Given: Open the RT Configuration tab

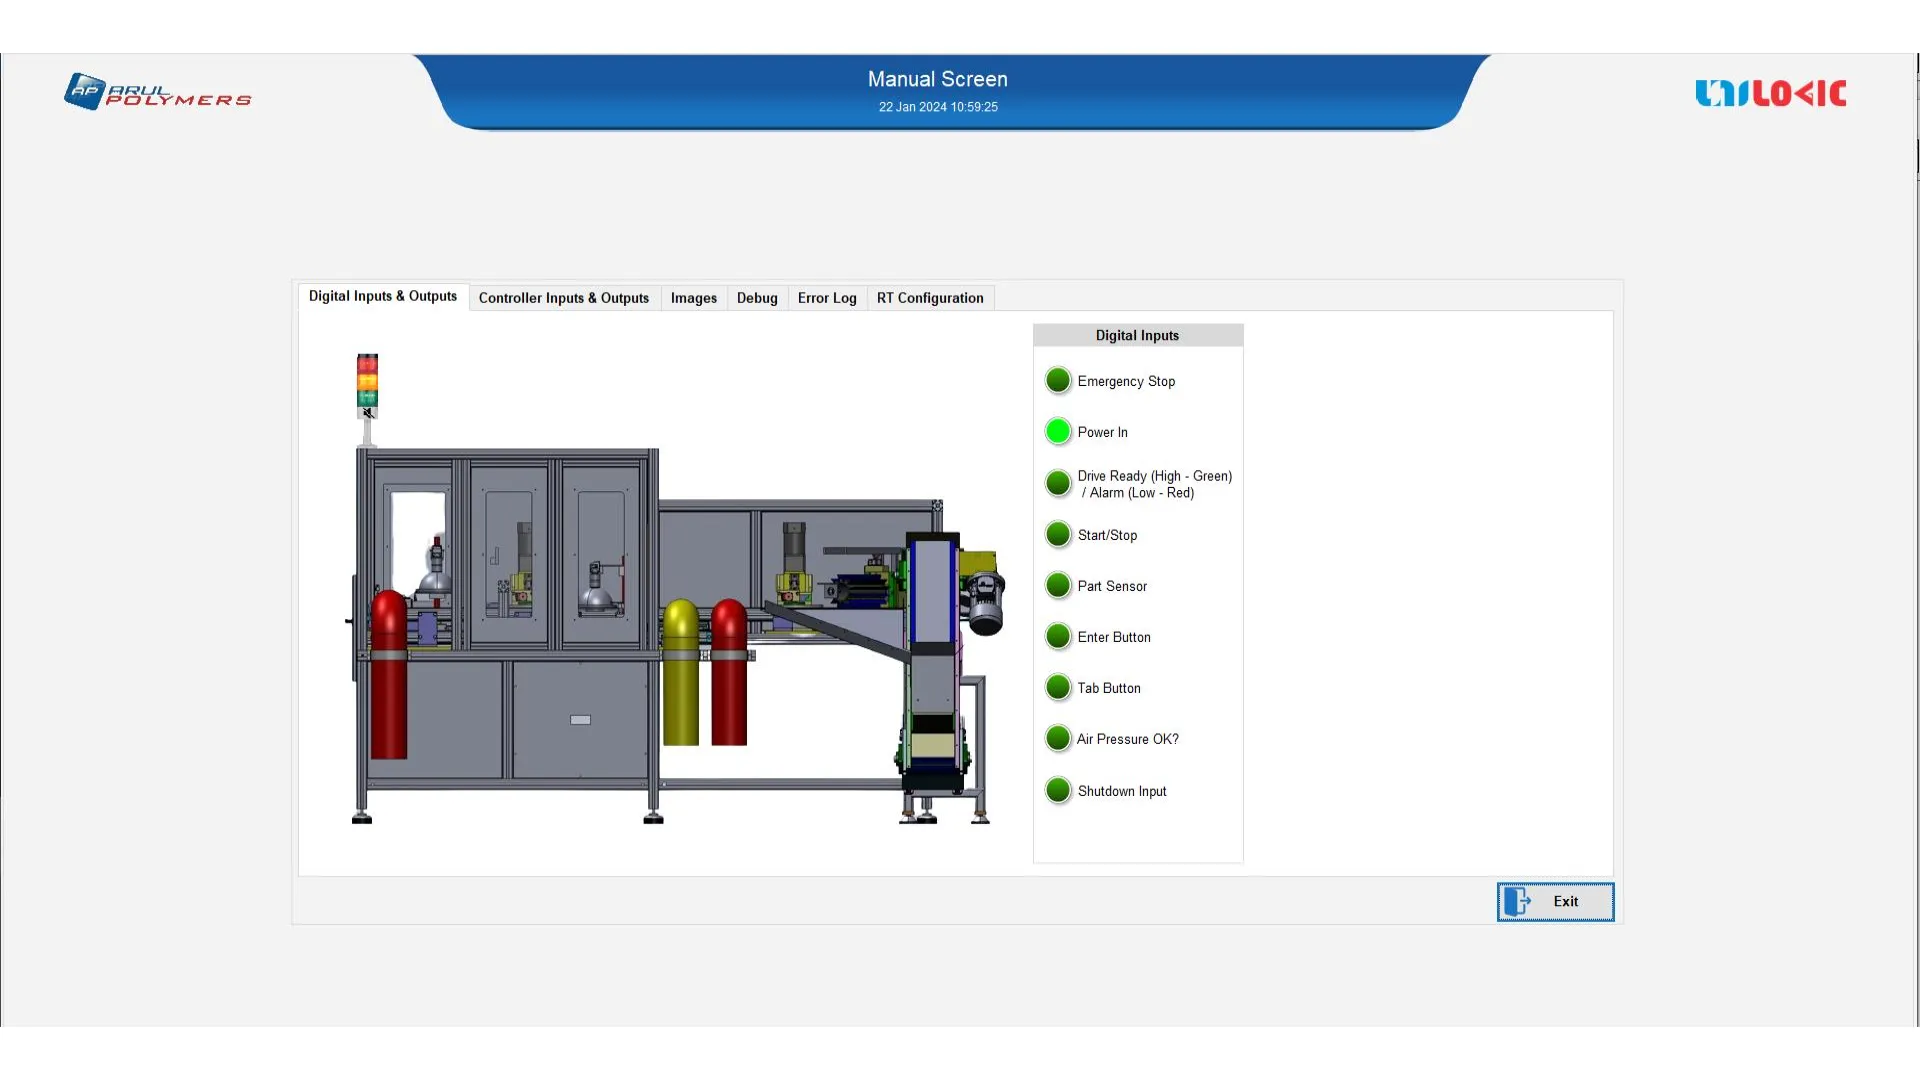Looking at the screenshot, I should click(x=930, y=298).
